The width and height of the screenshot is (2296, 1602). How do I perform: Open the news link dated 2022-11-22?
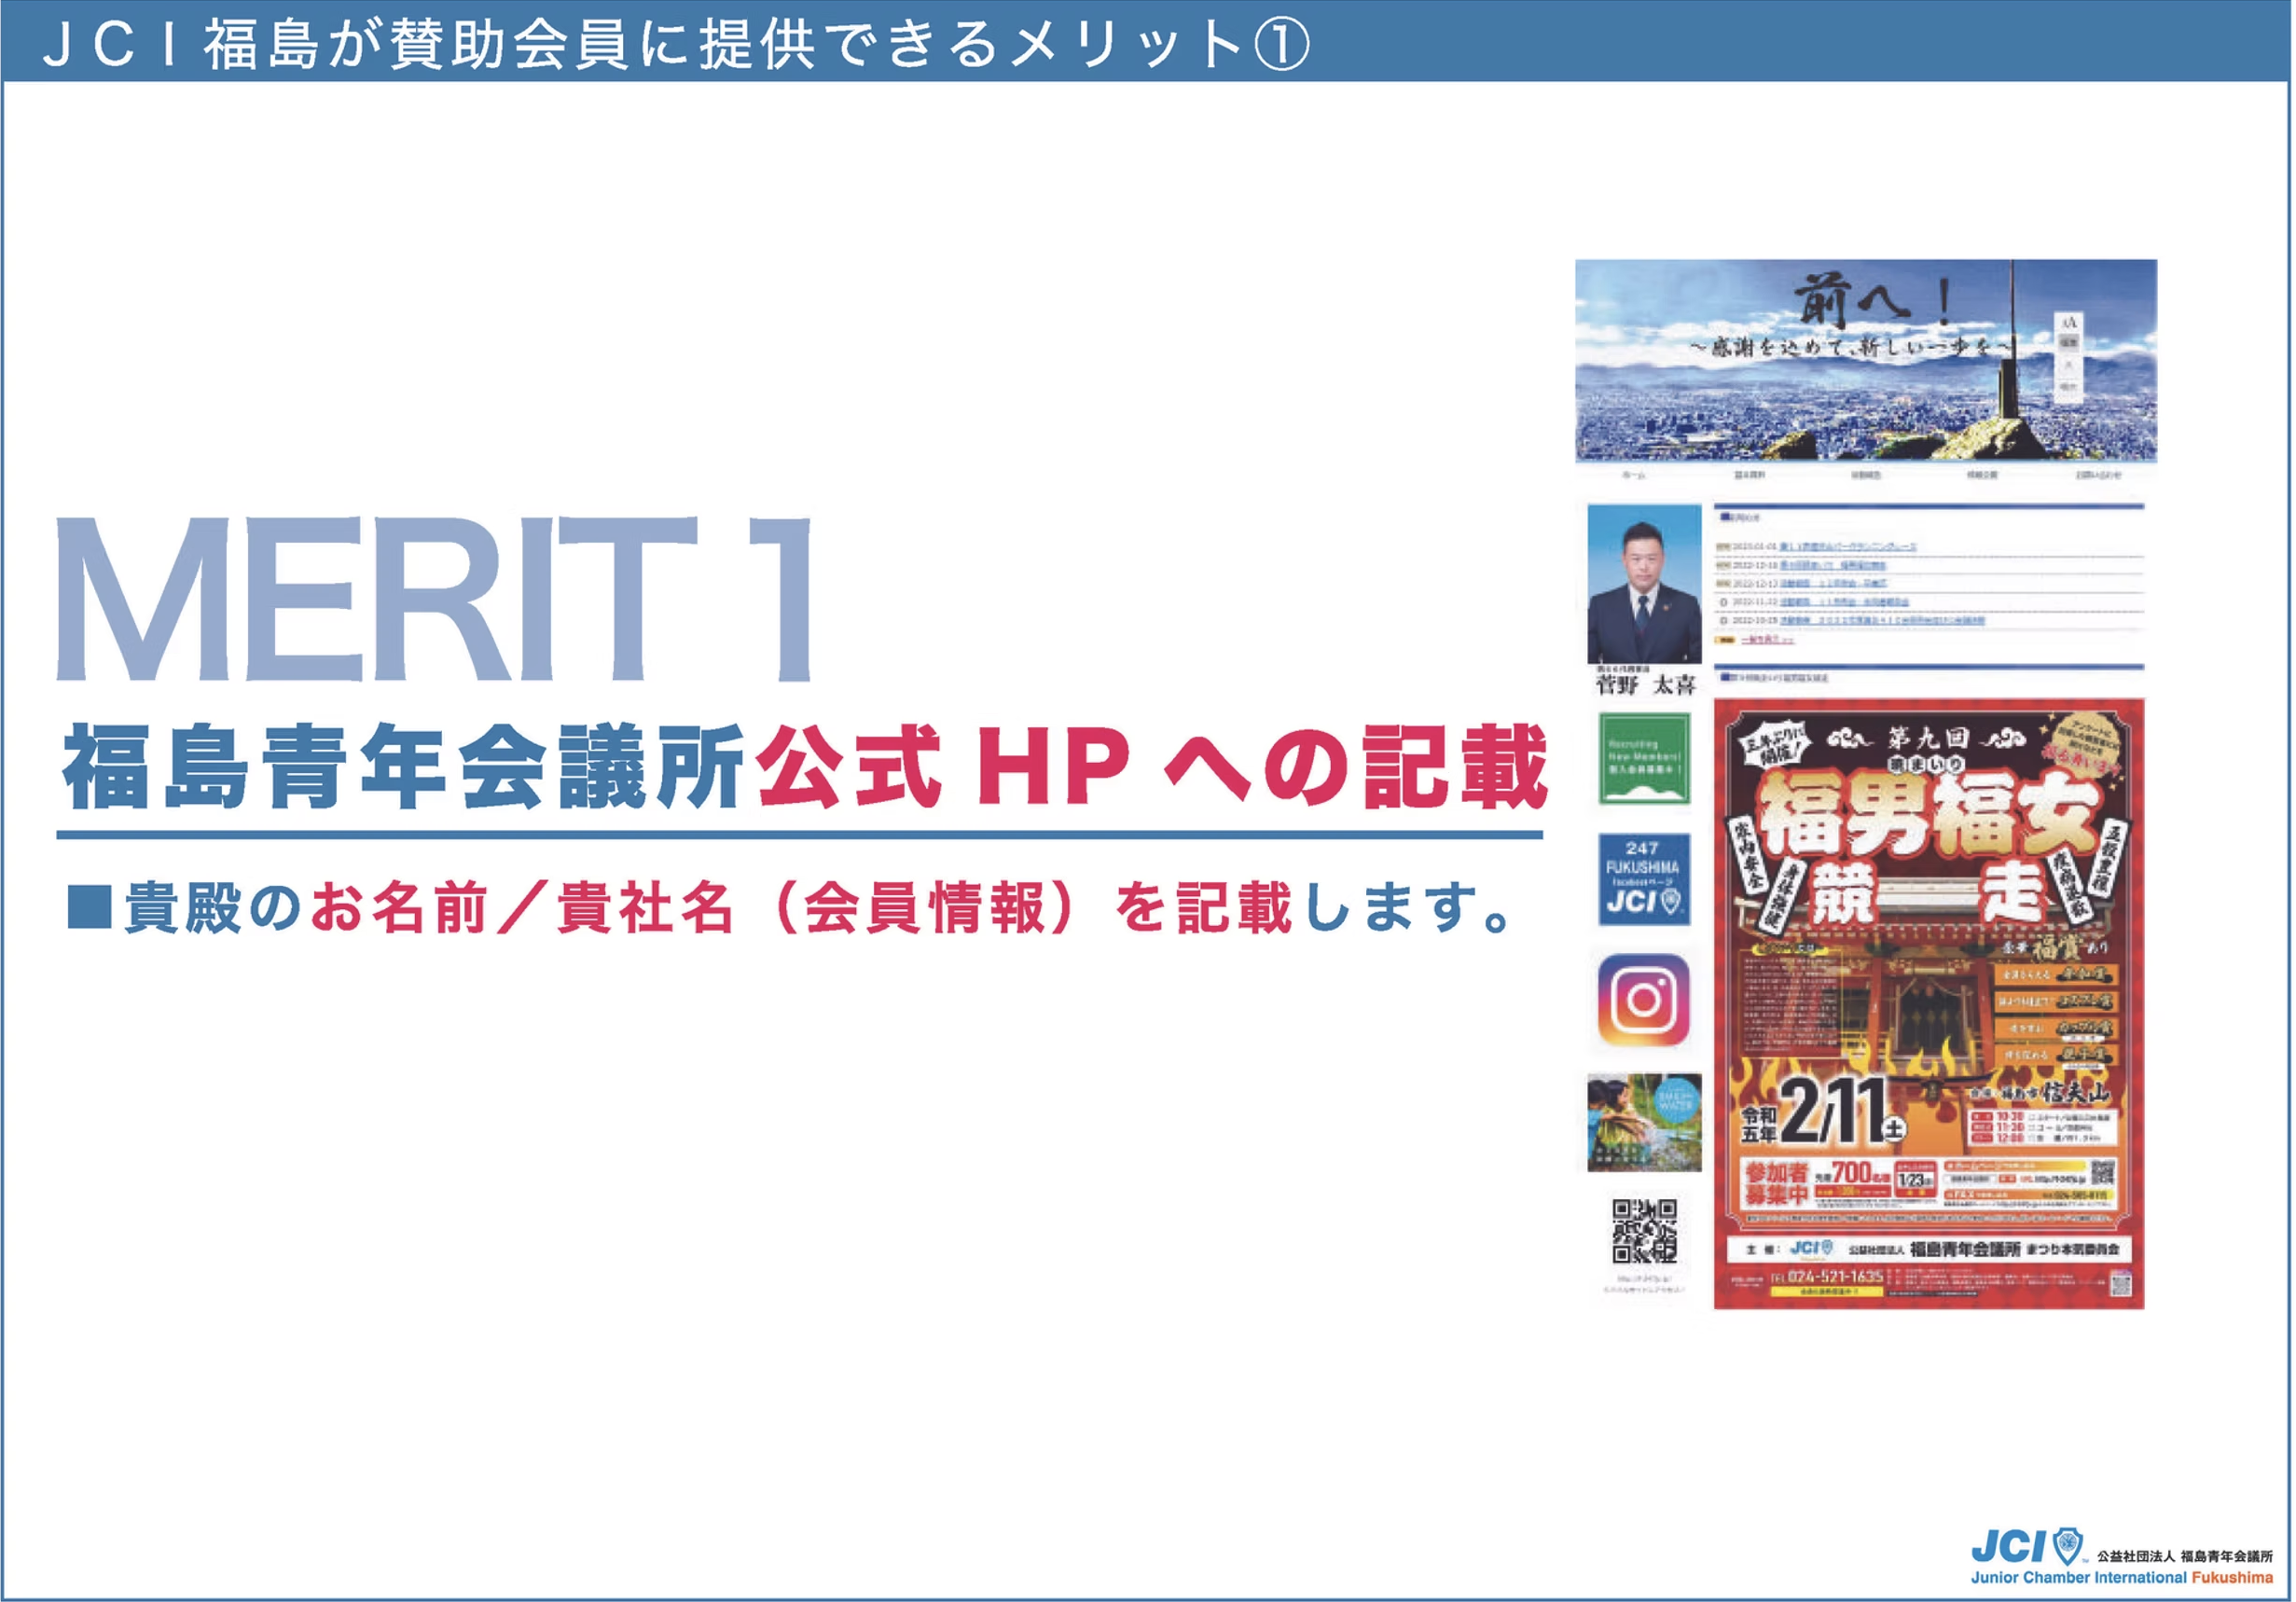click(1843, 602)
